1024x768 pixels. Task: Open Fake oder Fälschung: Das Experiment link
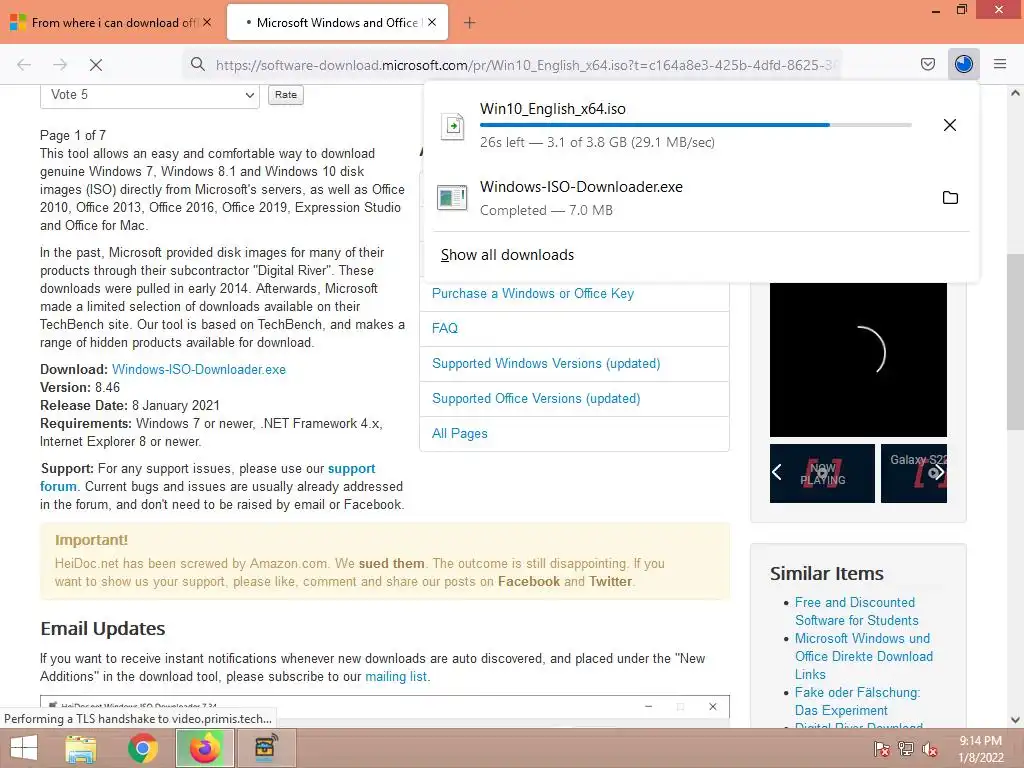coord(857,701)
